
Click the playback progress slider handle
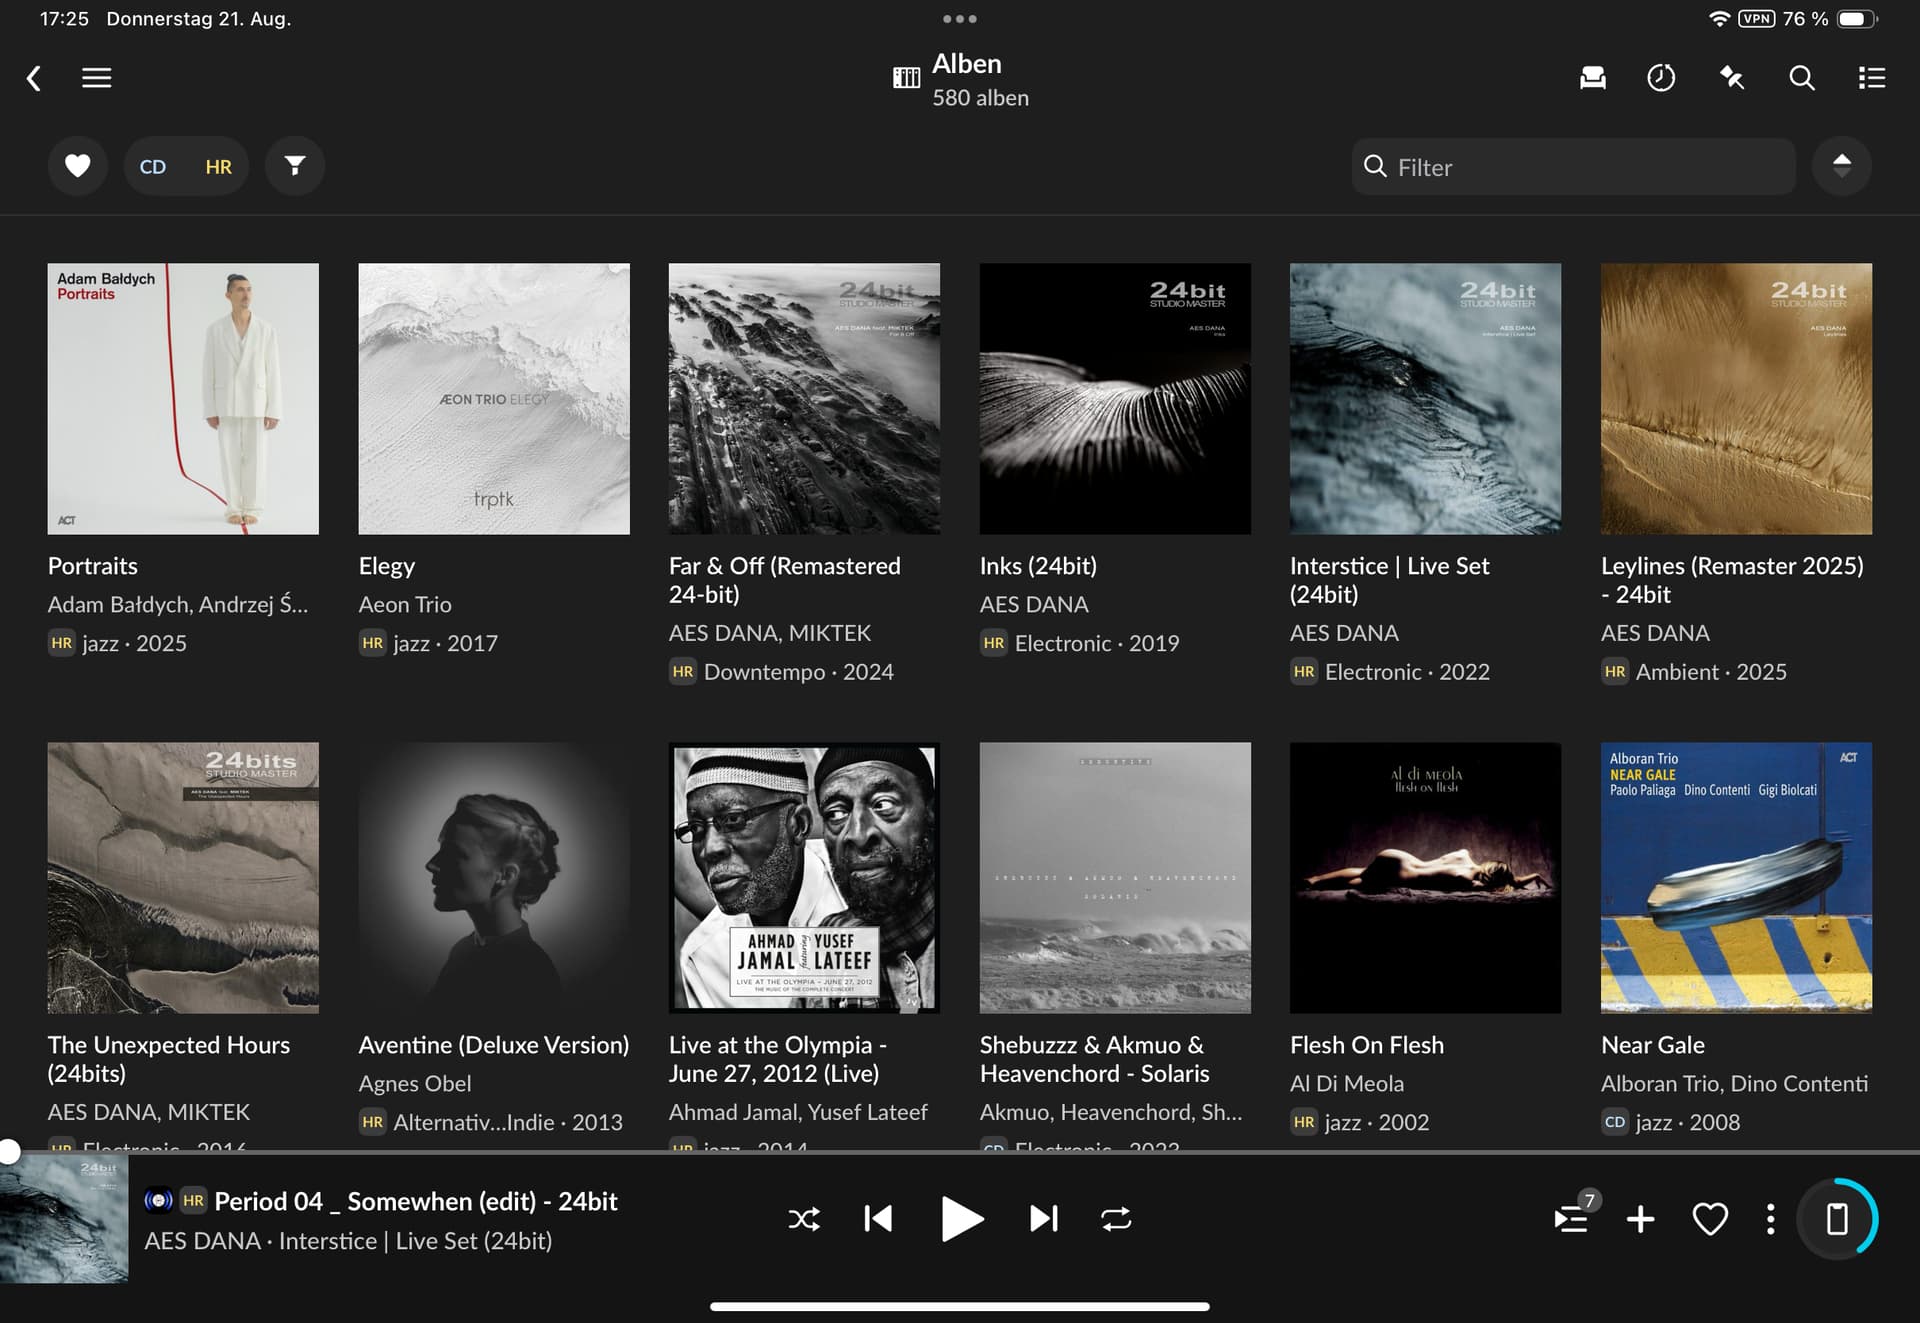point(9,1151)
